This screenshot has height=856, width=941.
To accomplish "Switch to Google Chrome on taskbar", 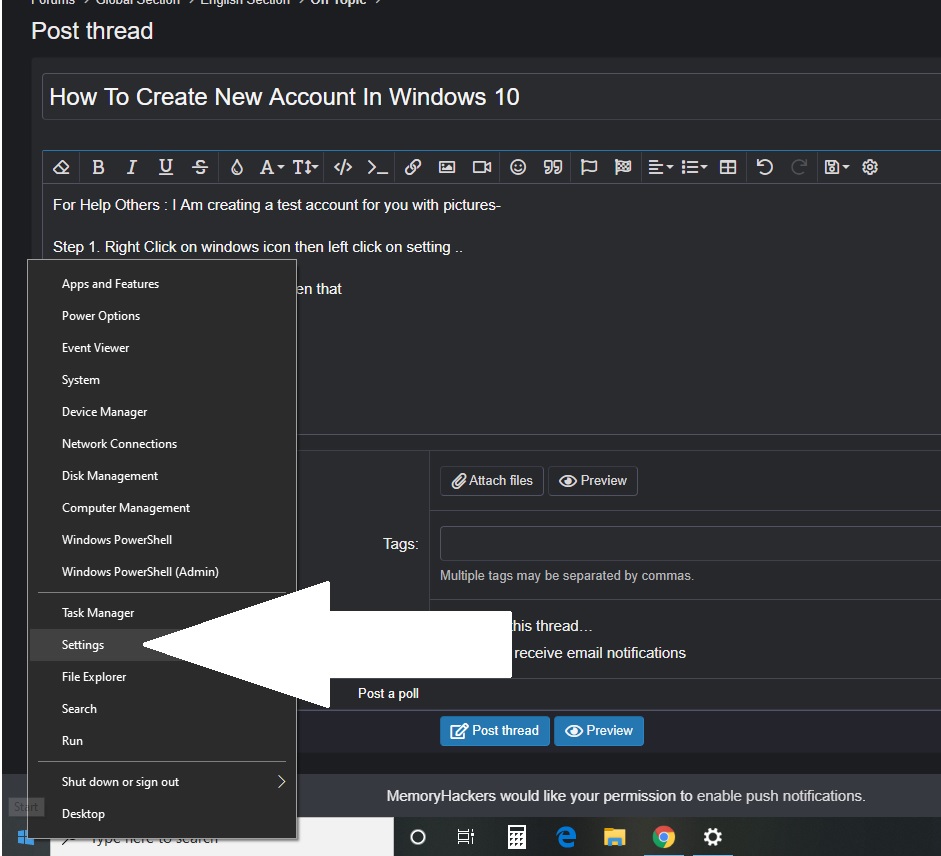I will 664,837.
